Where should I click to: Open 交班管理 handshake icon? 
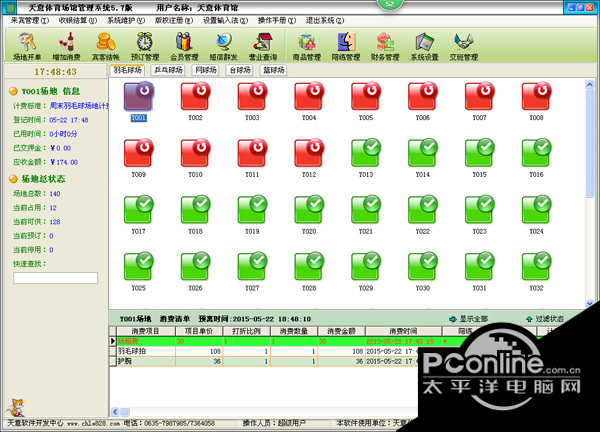click(464, 46)
